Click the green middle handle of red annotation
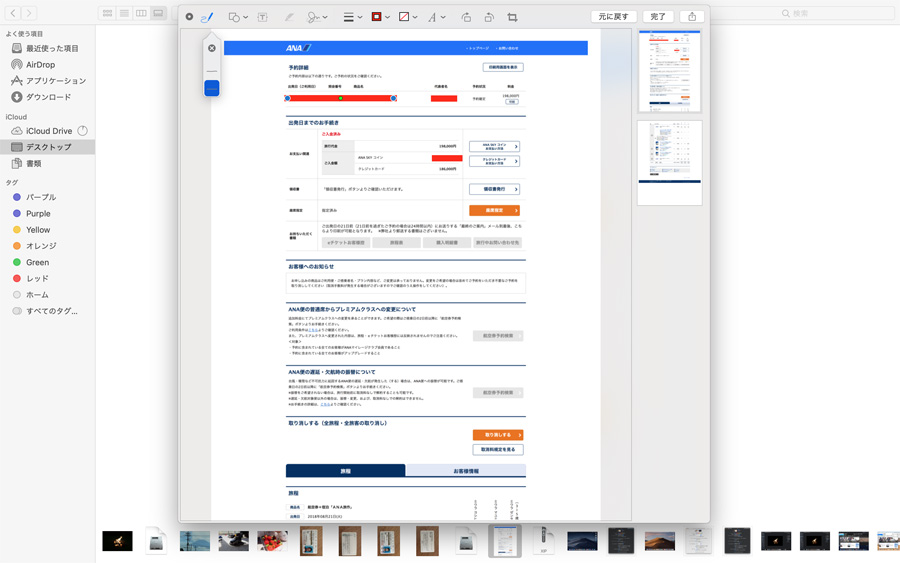 tap(340, 98)
